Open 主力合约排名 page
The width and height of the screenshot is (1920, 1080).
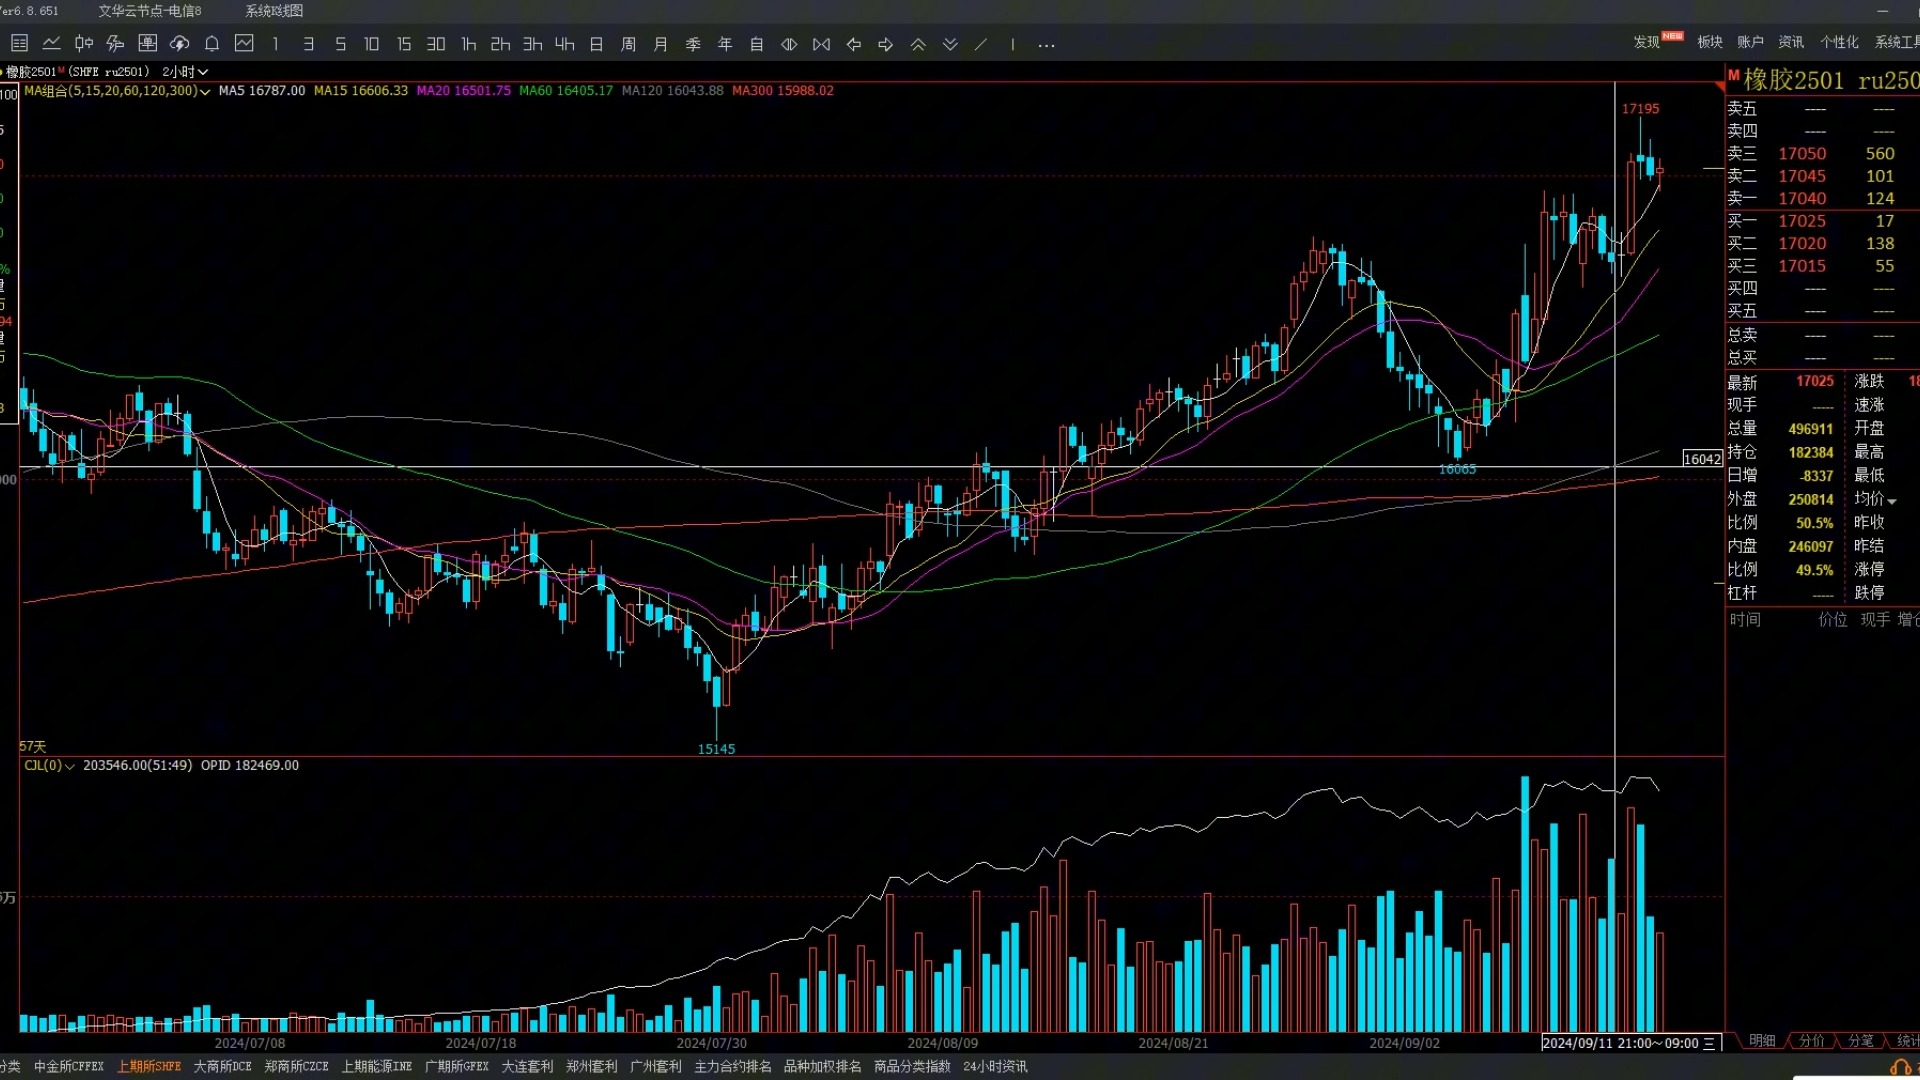(x=733, y=1067)
